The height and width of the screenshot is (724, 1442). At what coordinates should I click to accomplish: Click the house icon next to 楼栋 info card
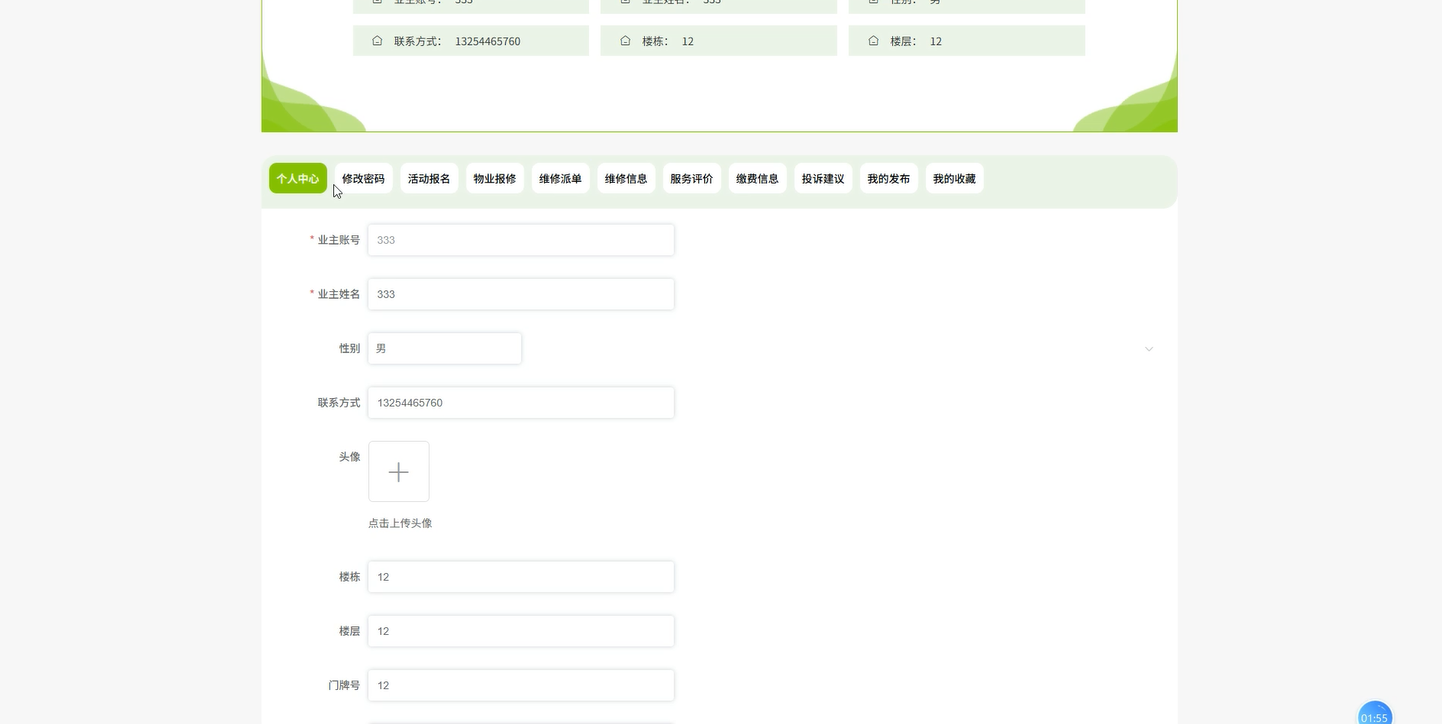[x=624, y=41]
